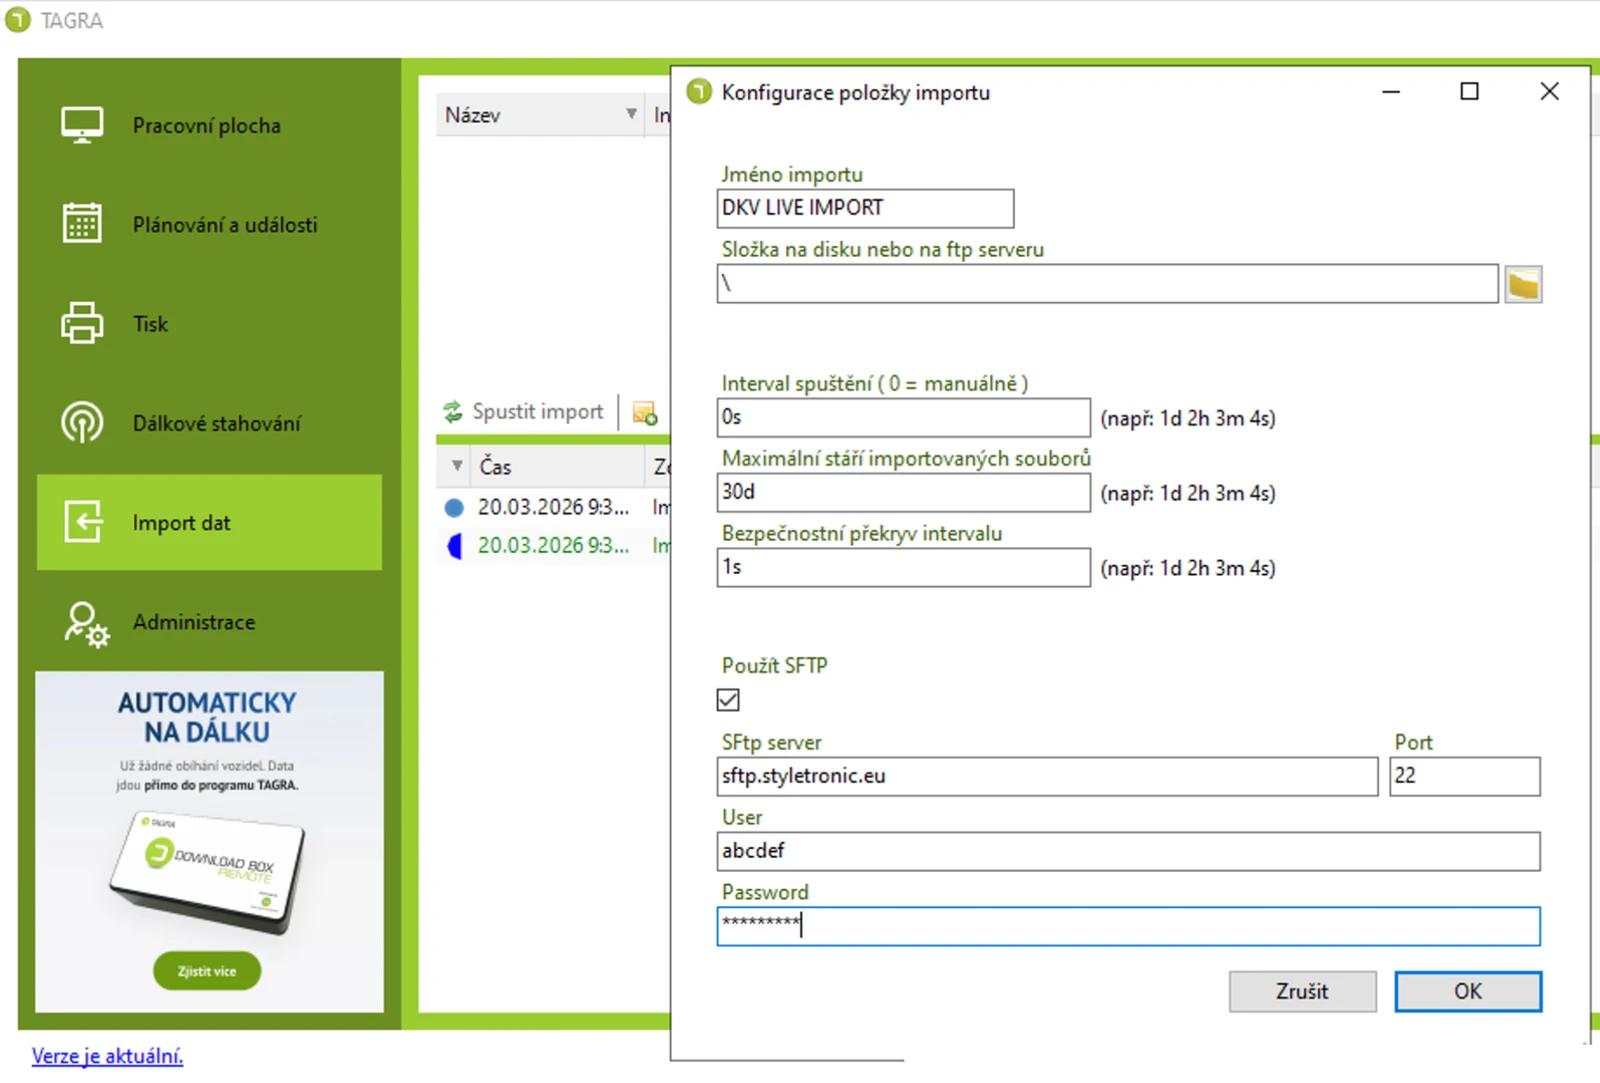Click the Port number field
Screen dimensions: 1600x1083
click(1465, 776)
